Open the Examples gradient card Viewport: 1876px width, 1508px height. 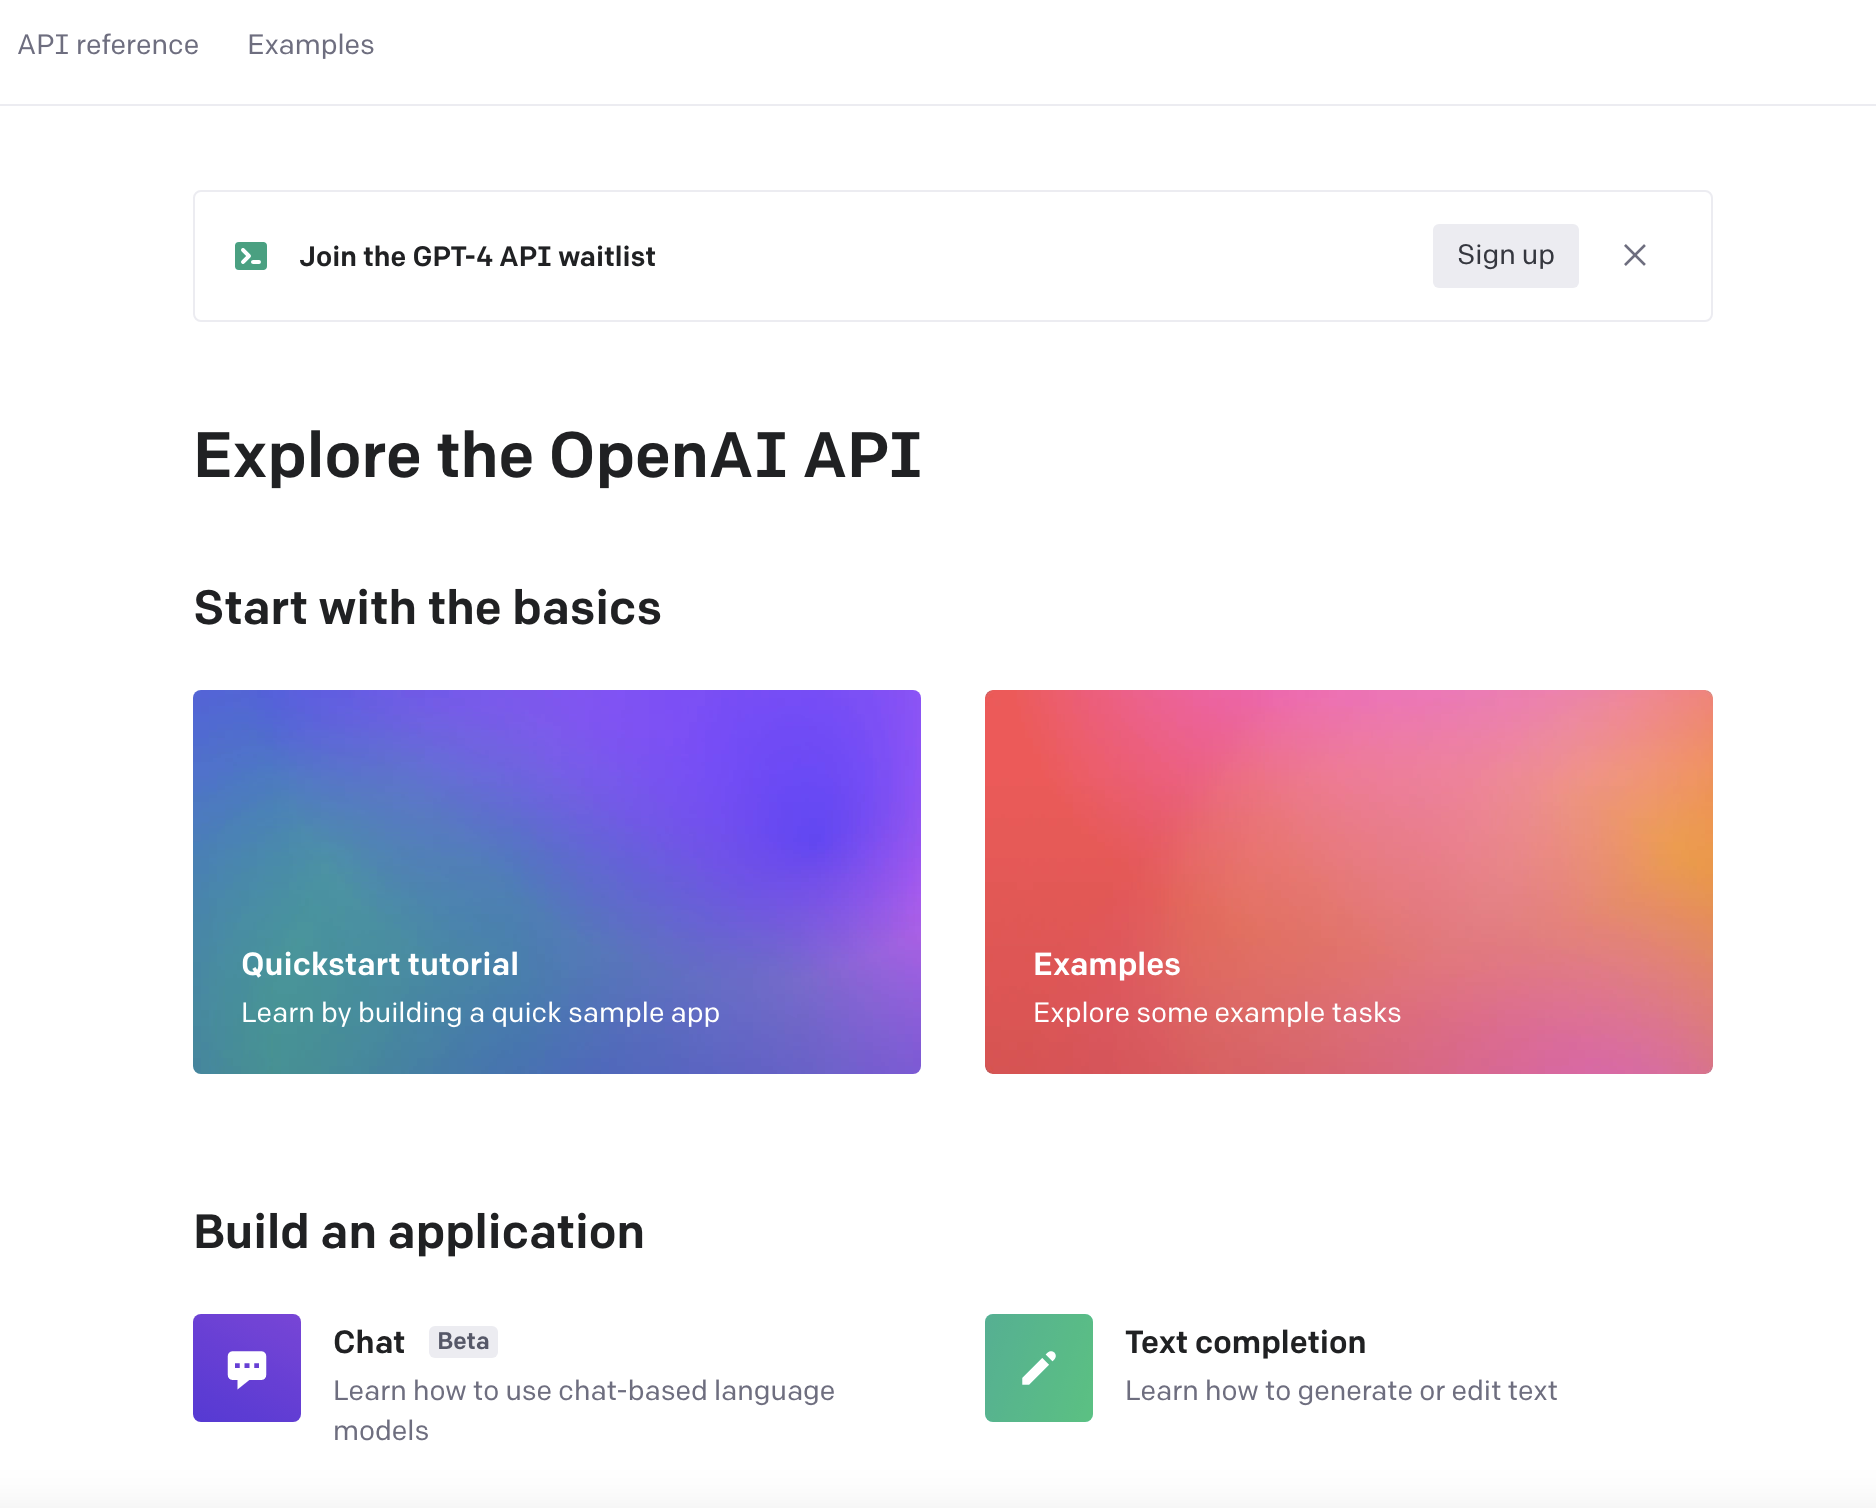click(1349, 882)
